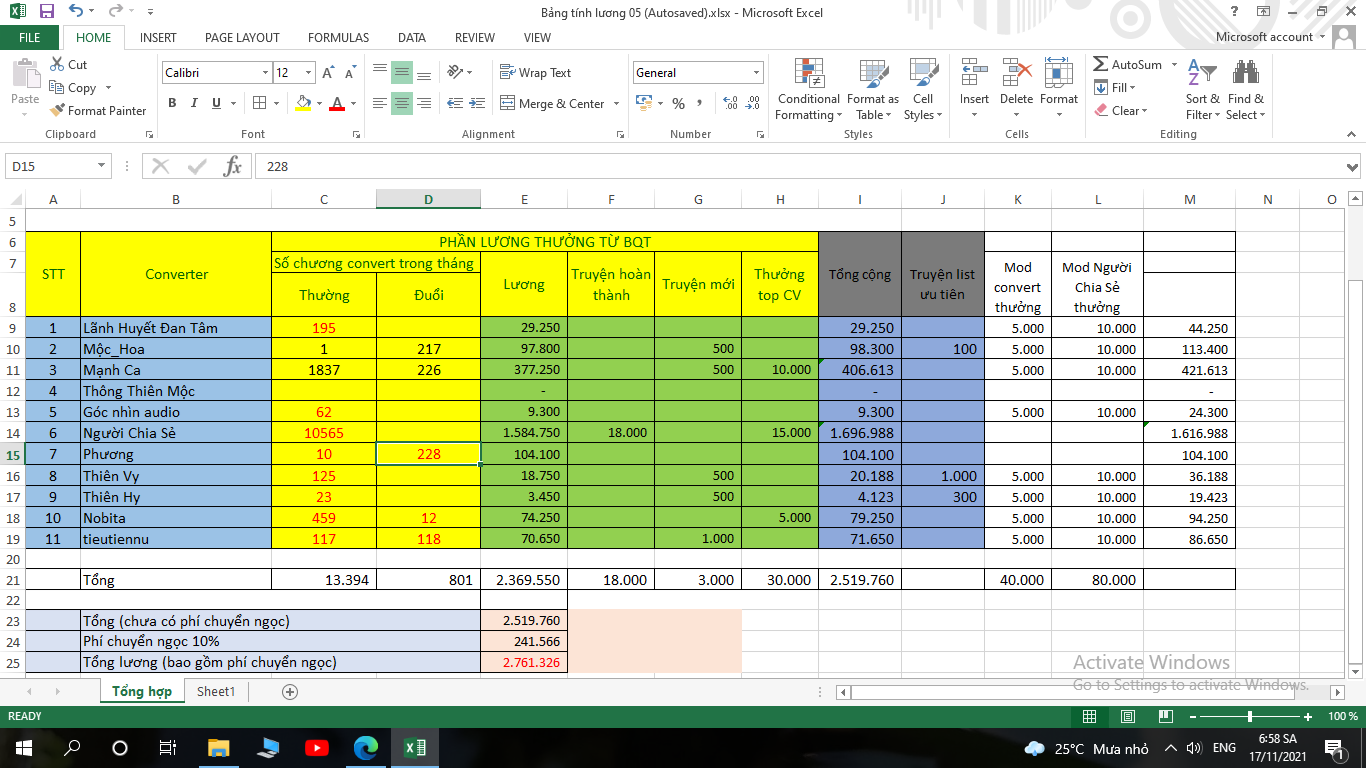Click Merge & Center button
This screenshot has height=768, width=1366.
tap(561, 104)
